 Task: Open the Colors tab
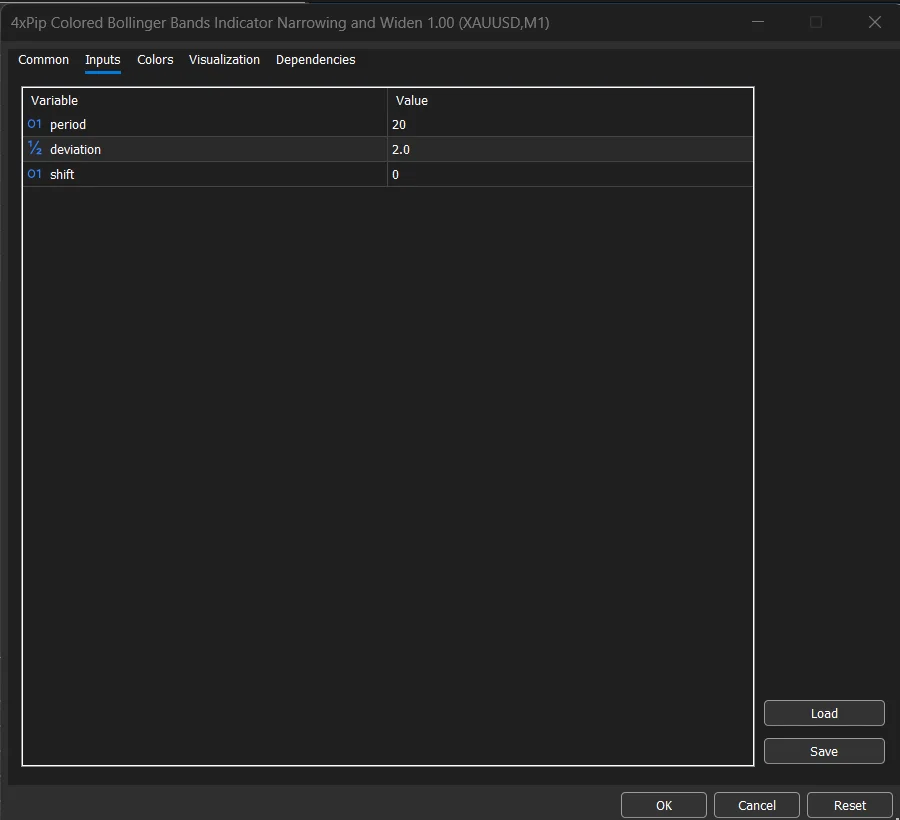[x=155, y=60]
